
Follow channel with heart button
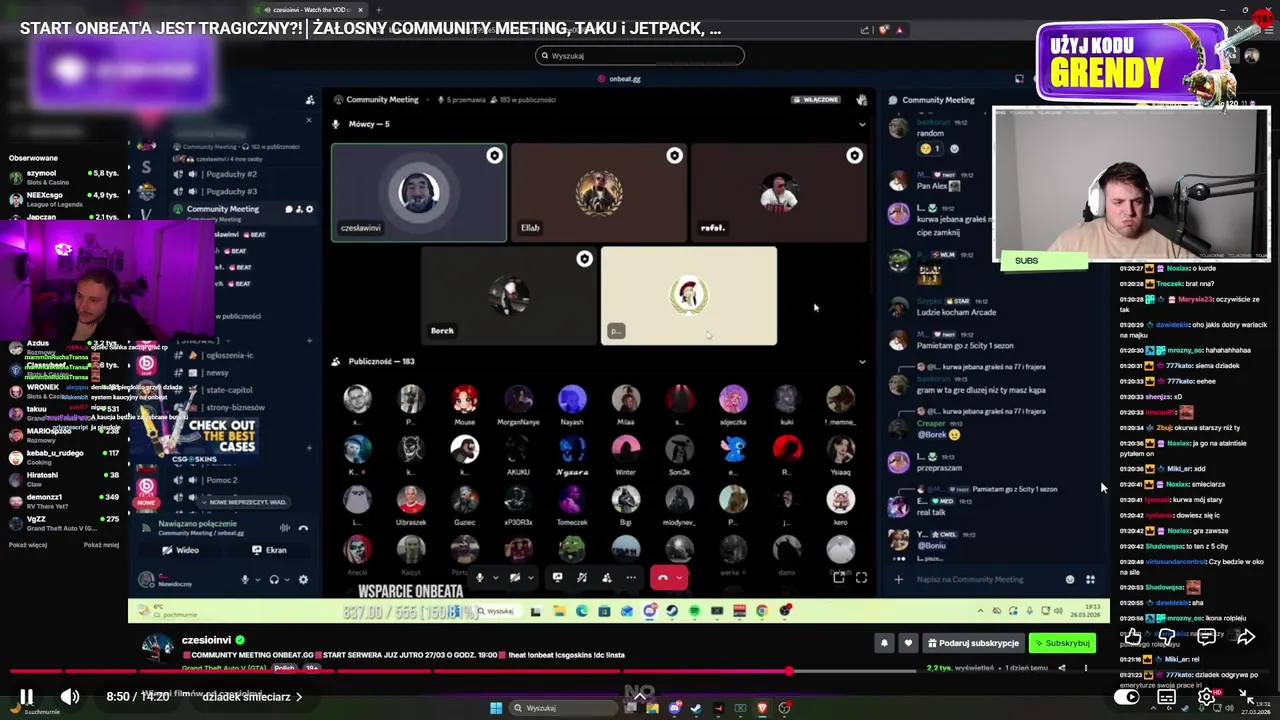coord(908,643)
